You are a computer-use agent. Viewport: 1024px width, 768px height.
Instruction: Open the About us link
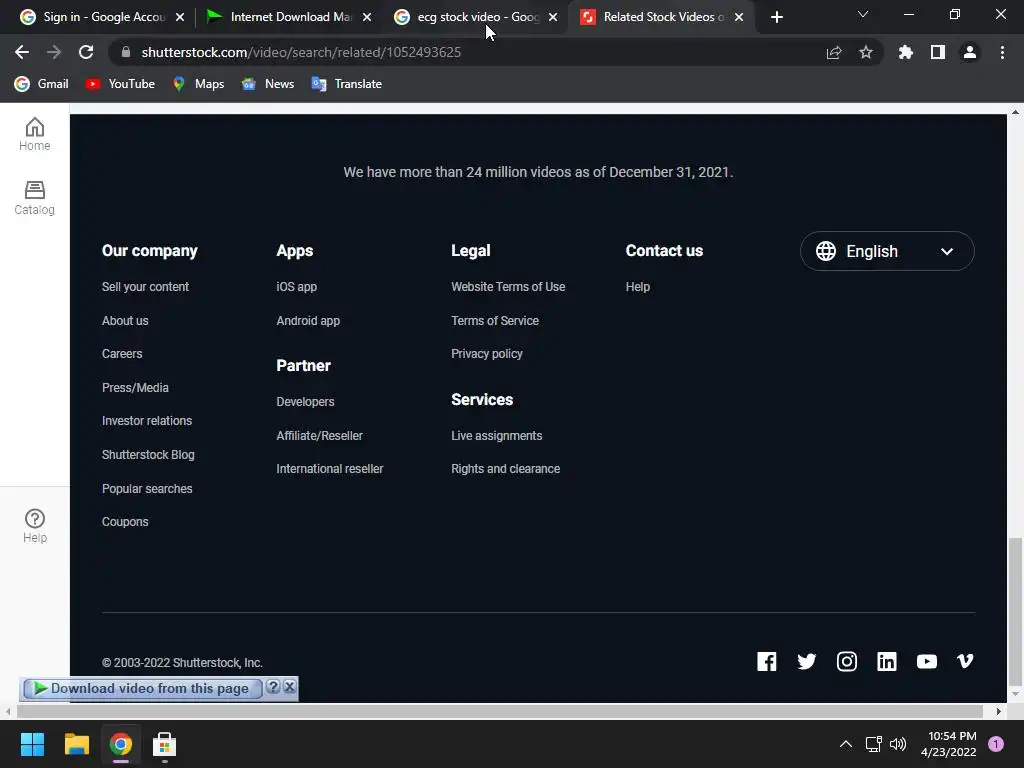point(125,321)
